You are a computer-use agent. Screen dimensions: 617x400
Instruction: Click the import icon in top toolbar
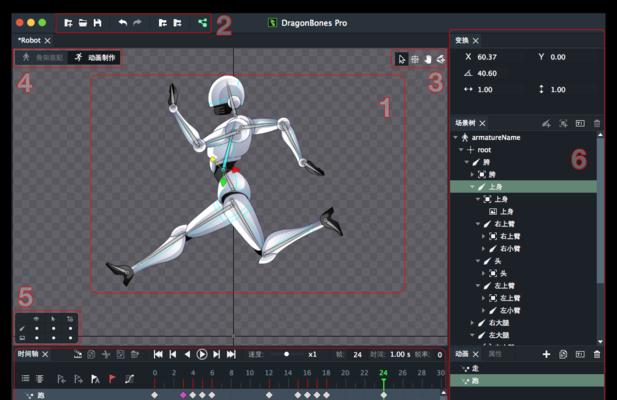(x=163, y=23)
